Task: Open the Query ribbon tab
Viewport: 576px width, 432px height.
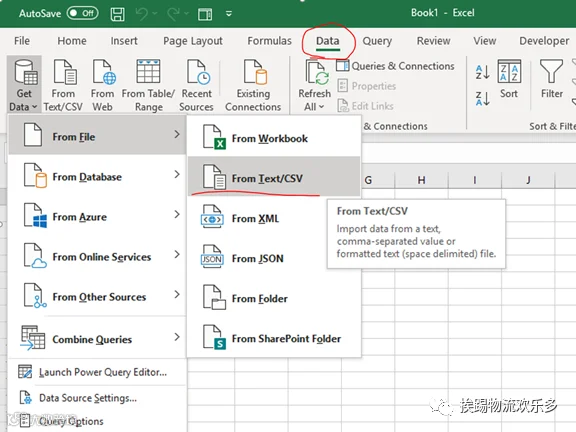Action: (x=377, y=41)
